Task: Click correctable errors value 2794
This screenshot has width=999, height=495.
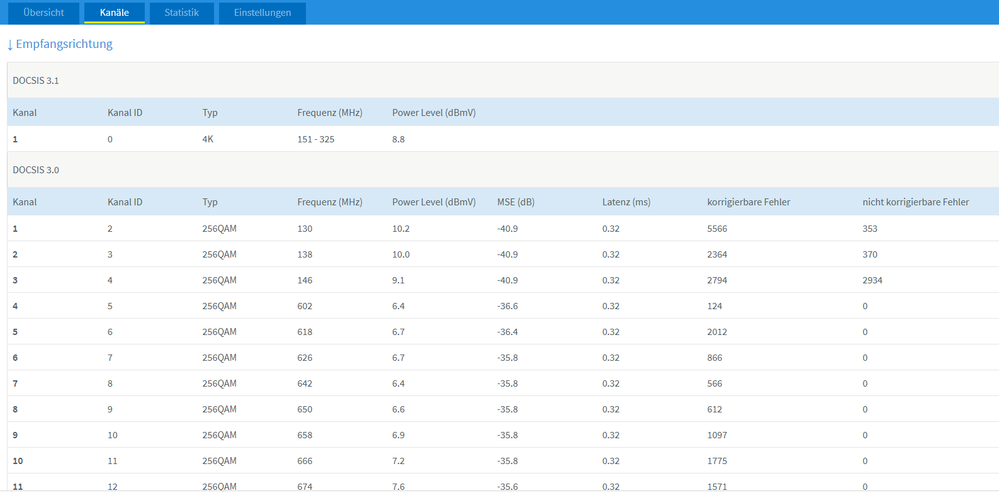Action: 717,280
